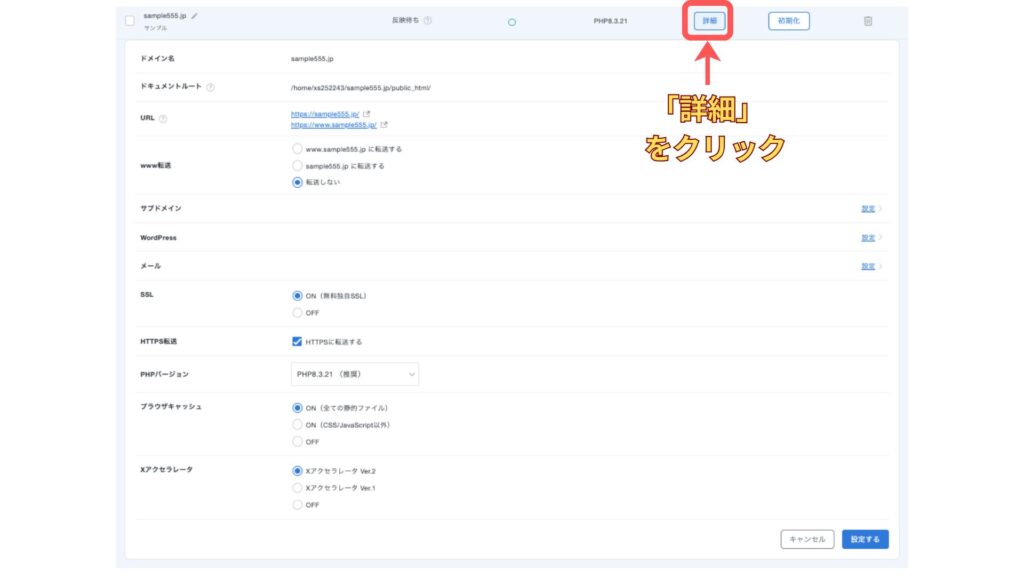Image resolution: width=1024 pixels, height=576 pixels.
Task: Click the green status circle icon
Action: point(512,22)
